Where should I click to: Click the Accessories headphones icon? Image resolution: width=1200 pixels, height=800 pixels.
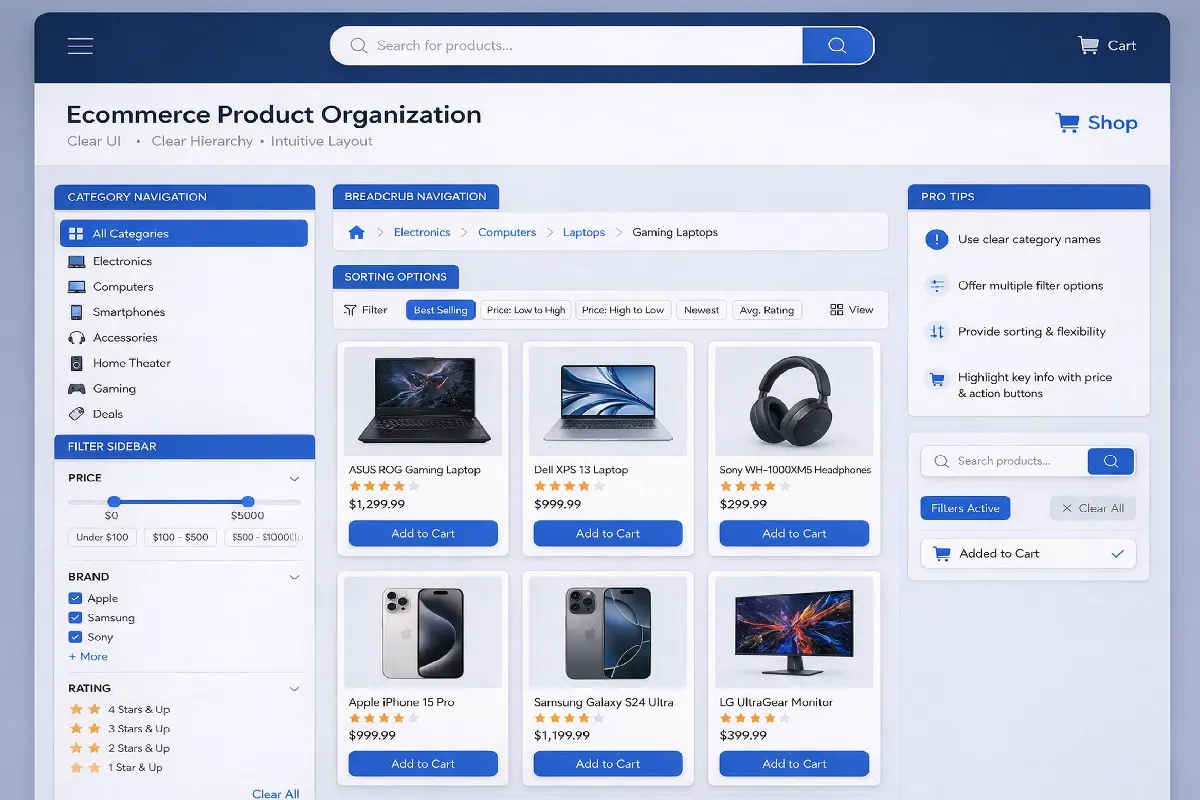coord(76,338)
